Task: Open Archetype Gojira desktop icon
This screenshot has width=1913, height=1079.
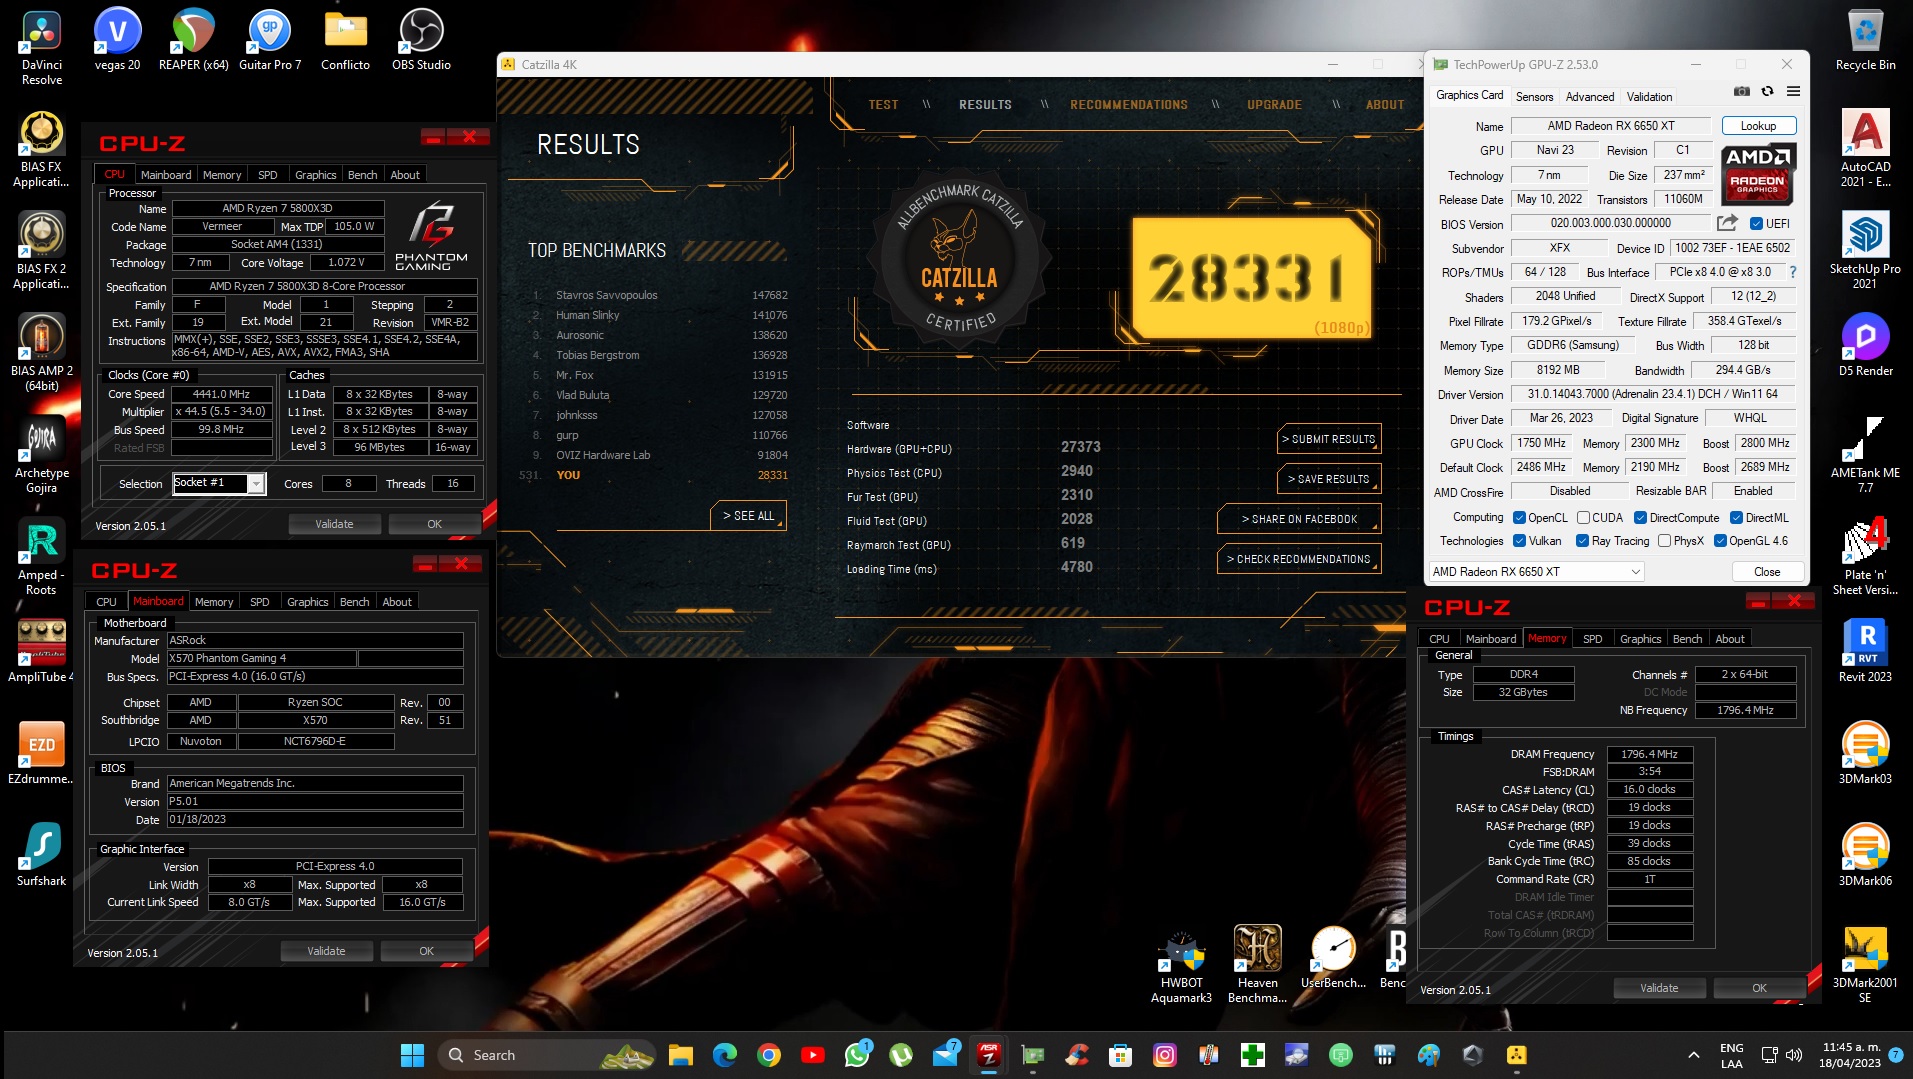Action: 42,454
